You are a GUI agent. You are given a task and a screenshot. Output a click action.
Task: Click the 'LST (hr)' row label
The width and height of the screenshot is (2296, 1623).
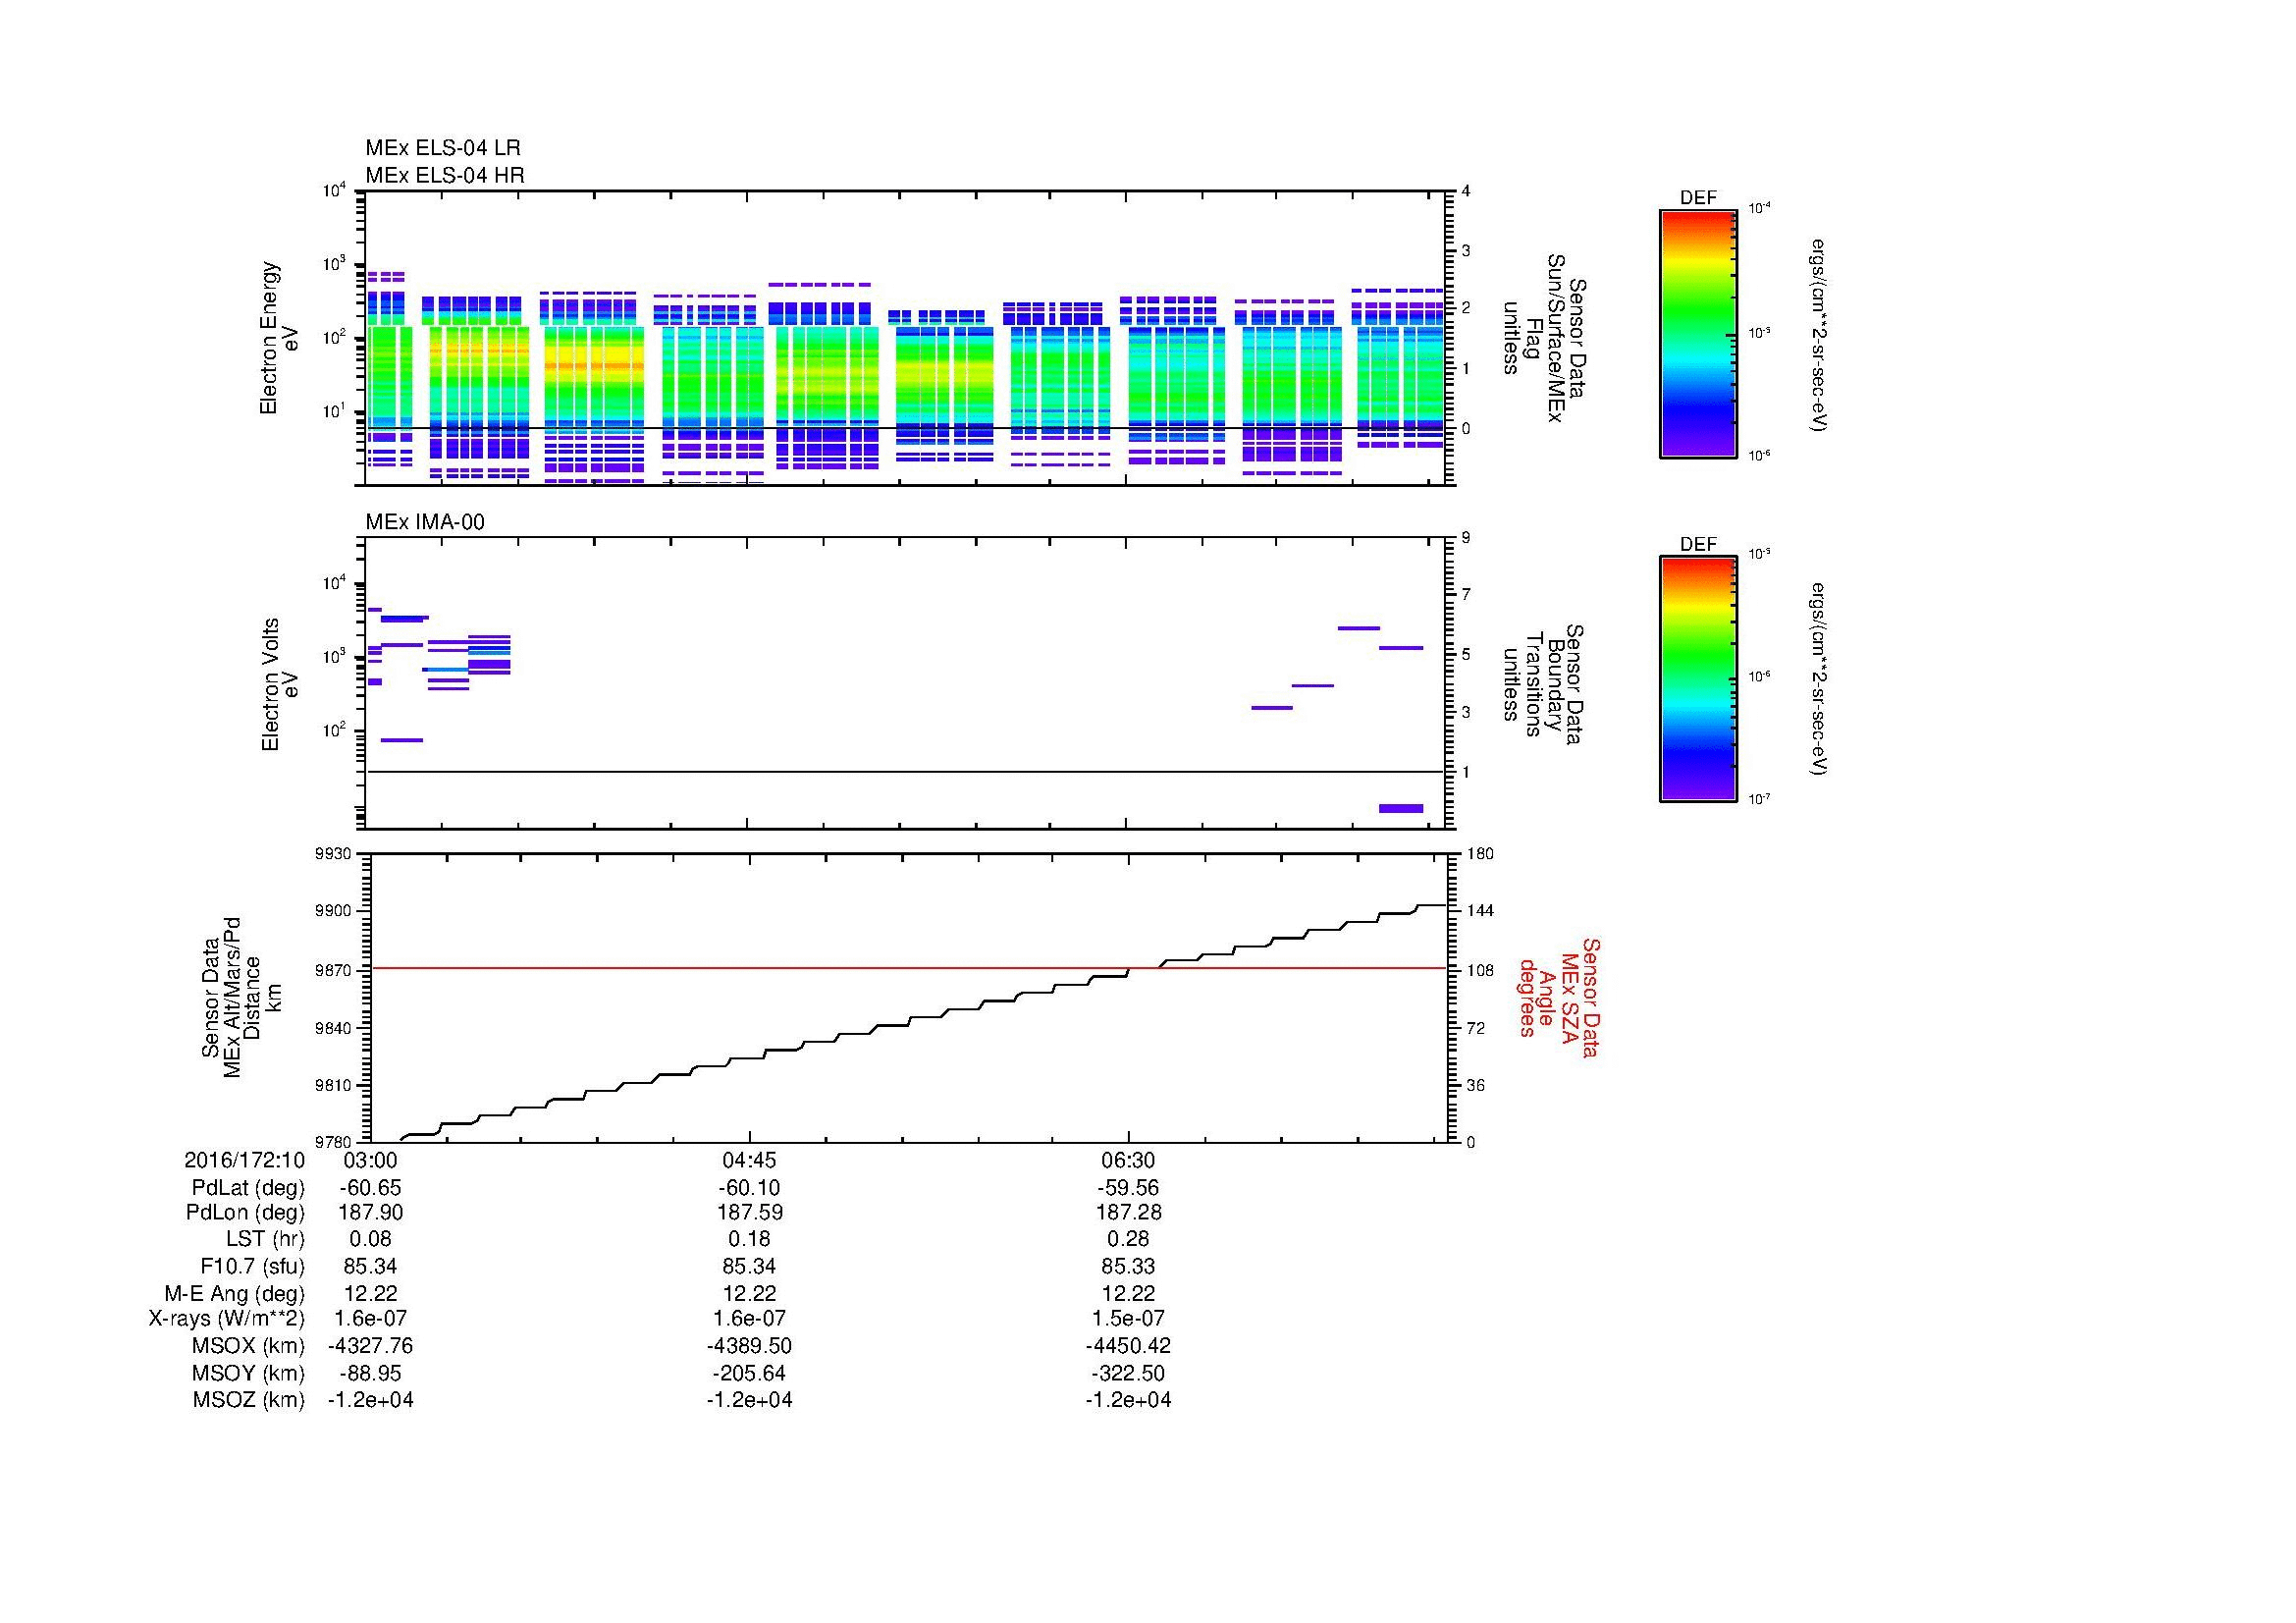click(265, 1239)
